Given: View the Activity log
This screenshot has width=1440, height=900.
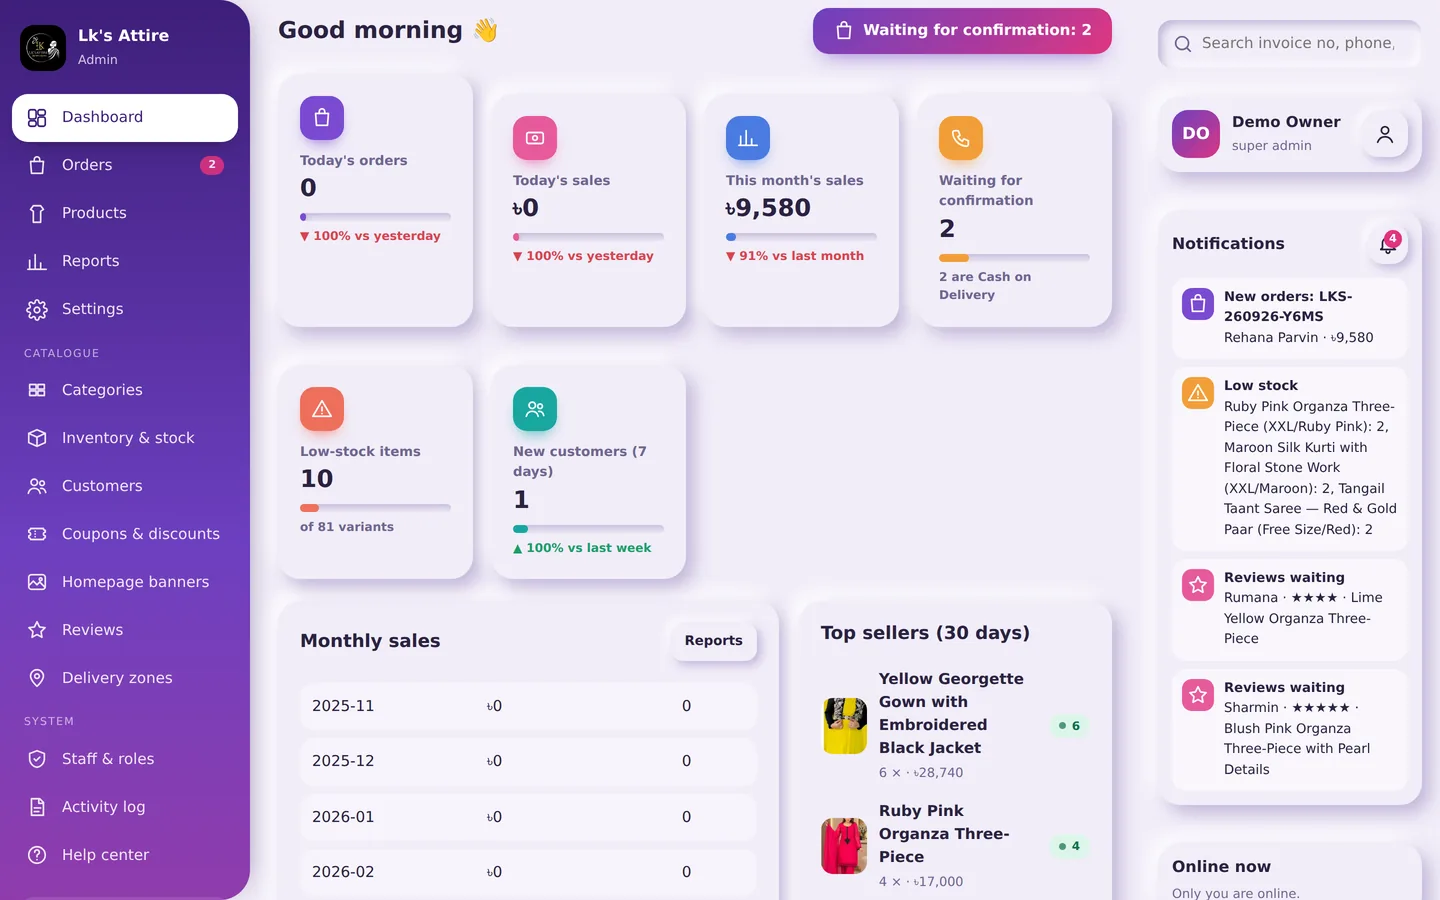Looking at the screenshot, I should (x=125, y=808).
